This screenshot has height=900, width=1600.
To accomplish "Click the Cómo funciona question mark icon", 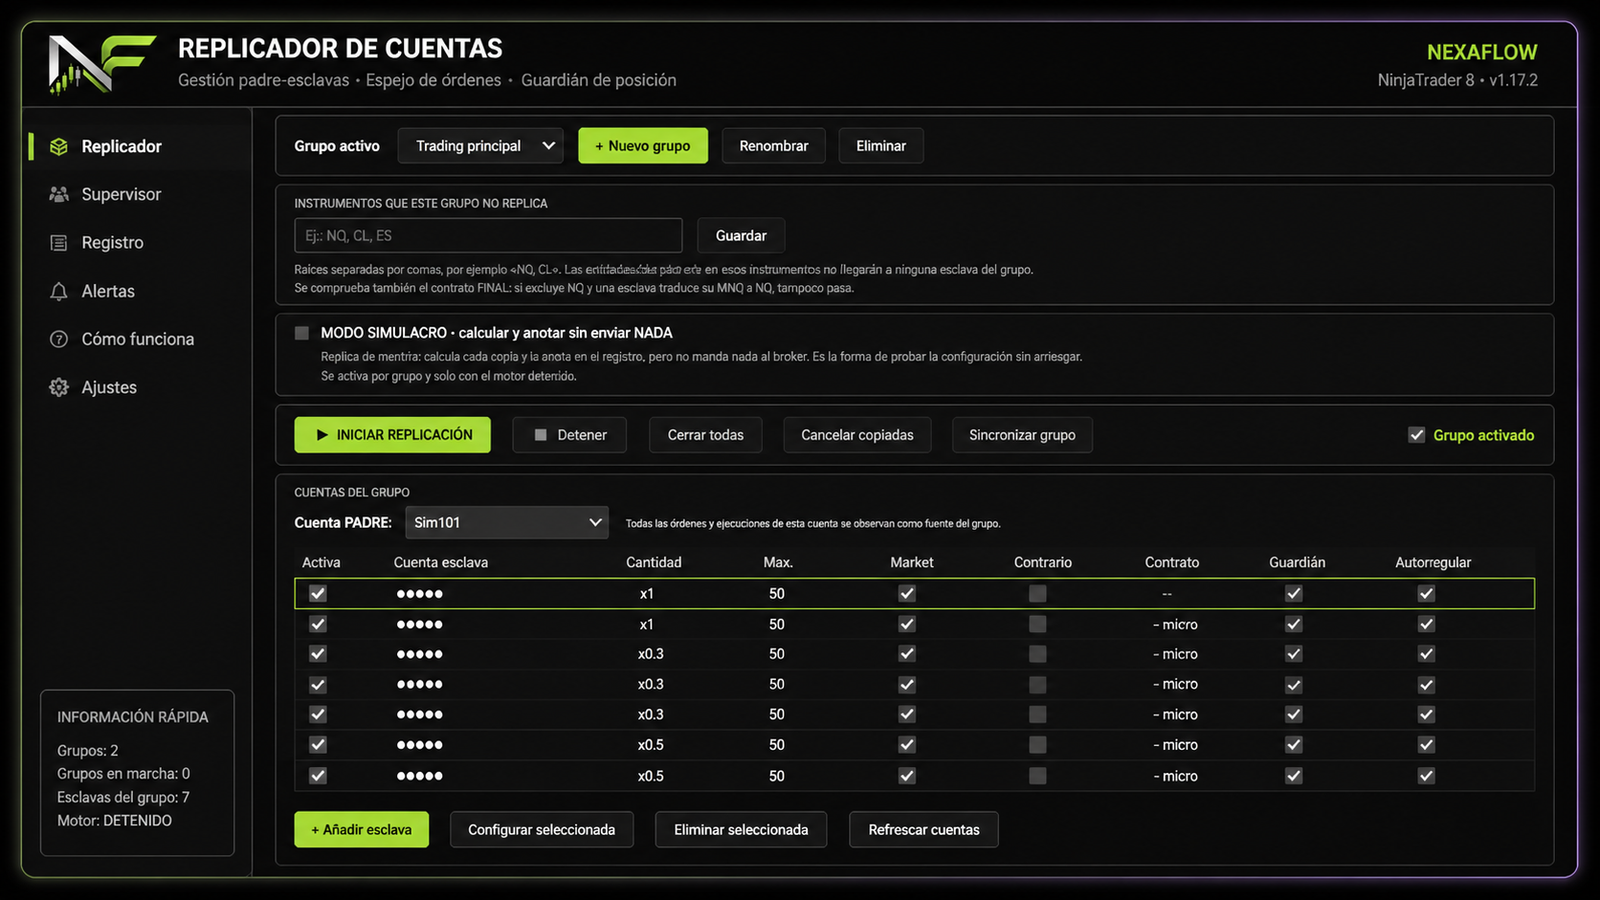I will point(59,339).
